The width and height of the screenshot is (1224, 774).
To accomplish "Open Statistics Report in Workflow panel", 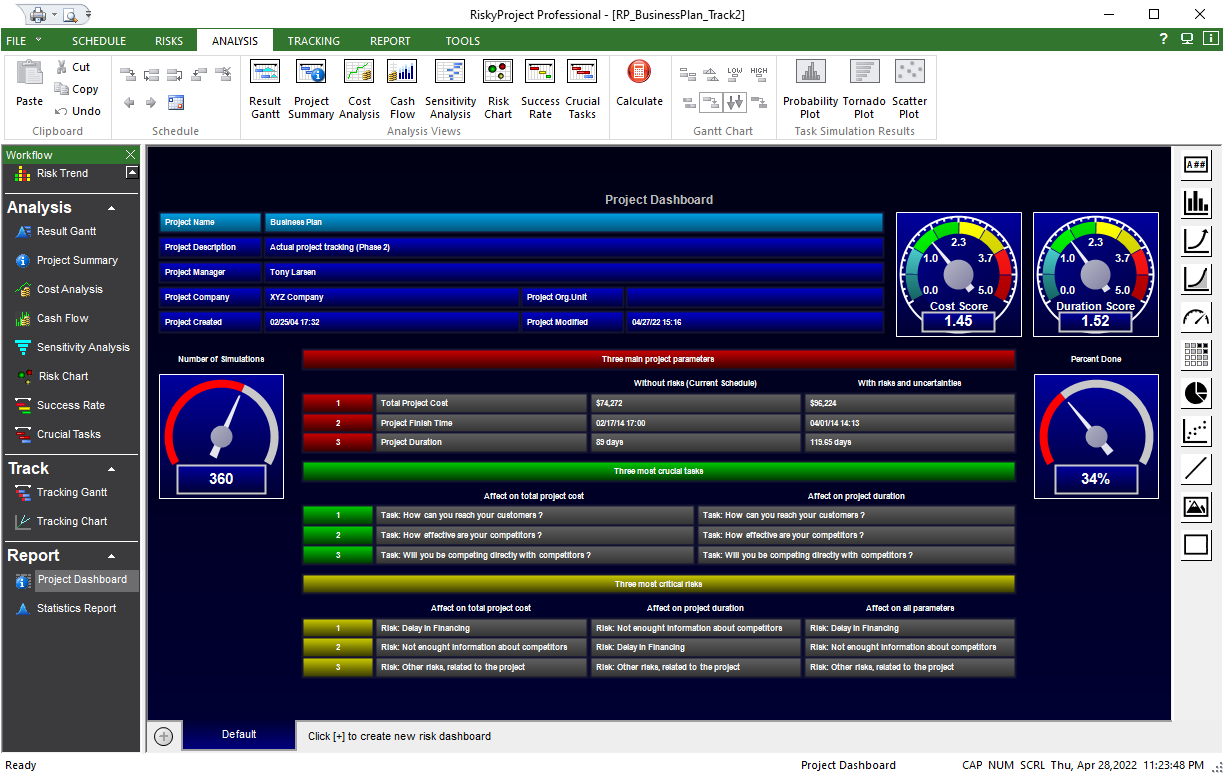I will click(x=76, y=608).
